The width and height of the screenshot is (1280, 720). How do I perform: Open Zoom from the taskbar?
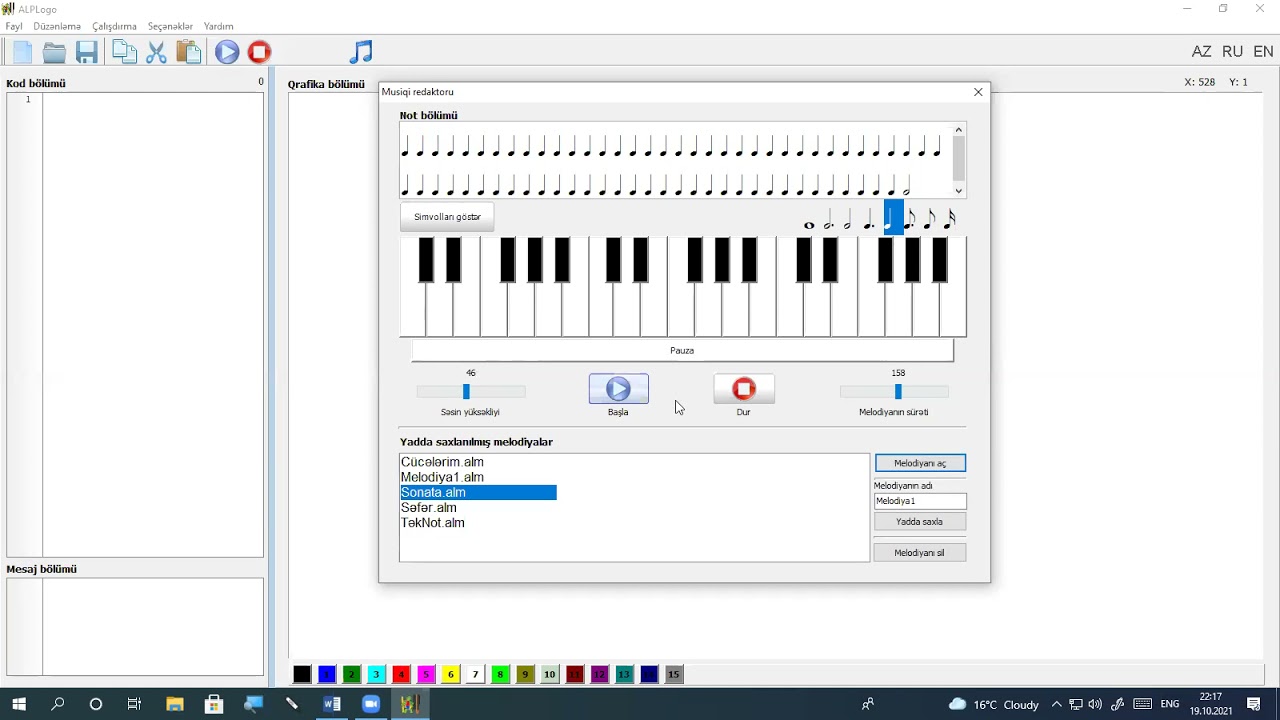[x=371, y=704]
